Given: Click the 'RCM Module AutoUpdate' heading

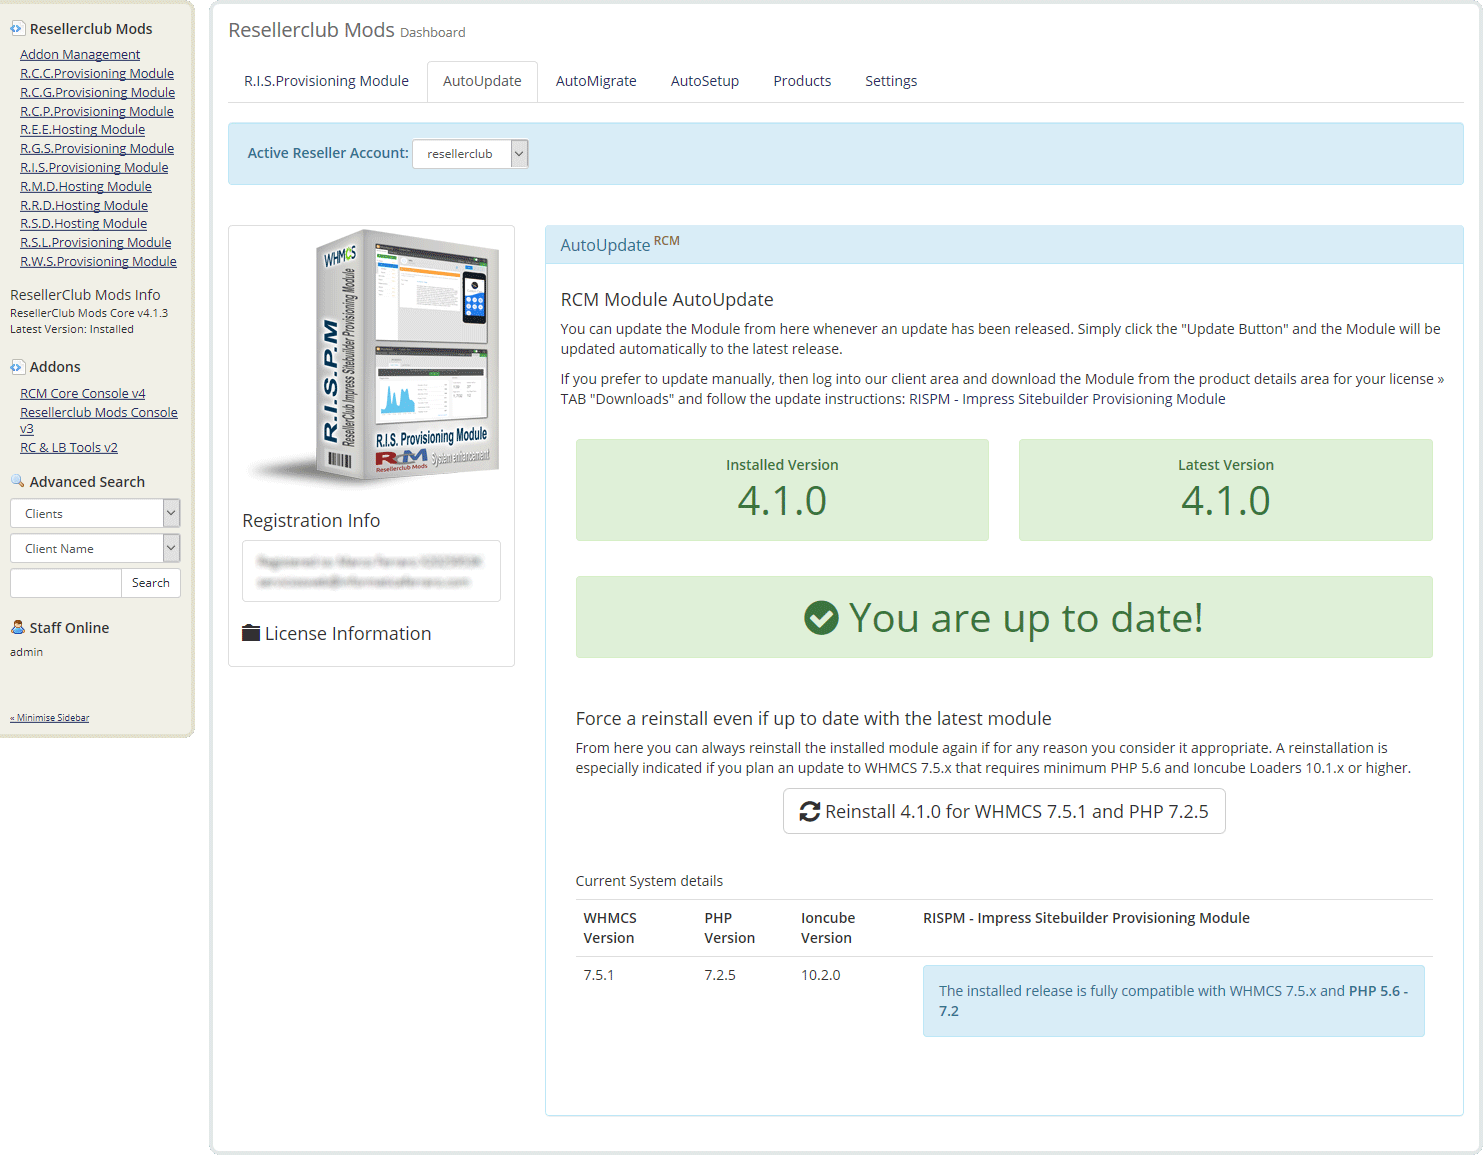Looking at the screenshot, I should 667,300.
